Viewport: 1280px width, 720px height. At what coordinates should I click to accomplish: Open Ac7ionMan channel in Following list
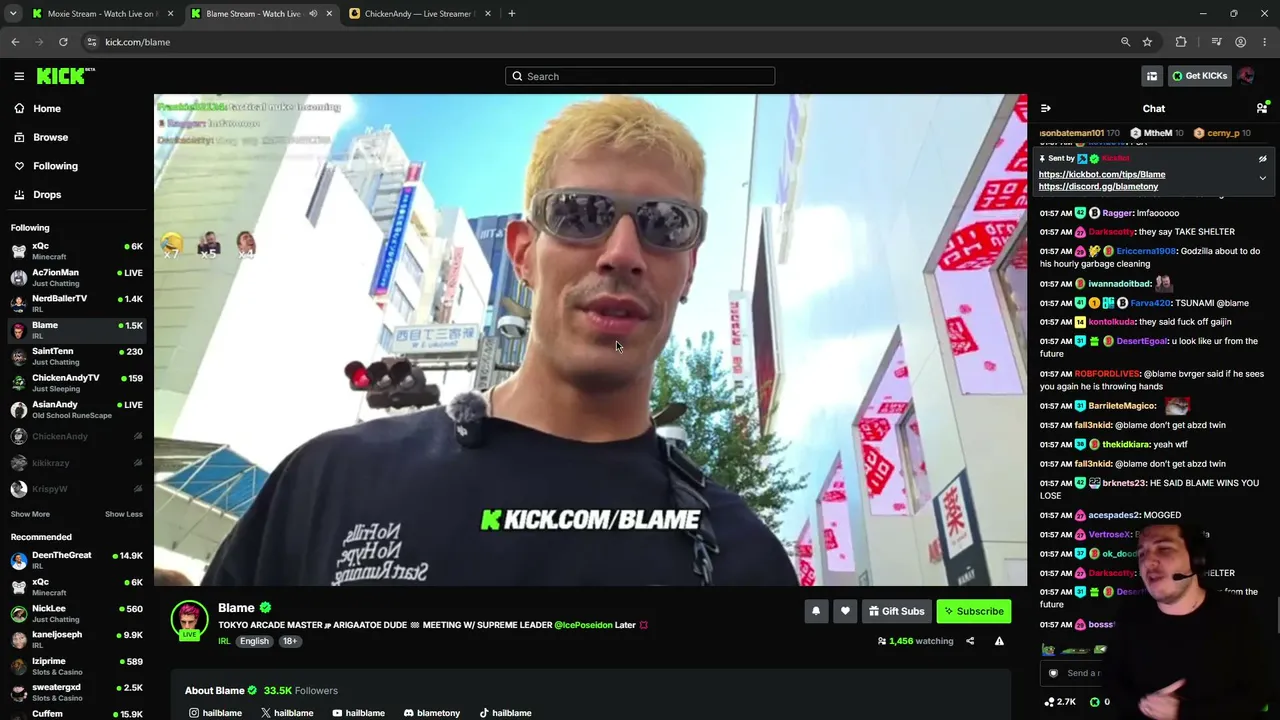tap(77, 277)
